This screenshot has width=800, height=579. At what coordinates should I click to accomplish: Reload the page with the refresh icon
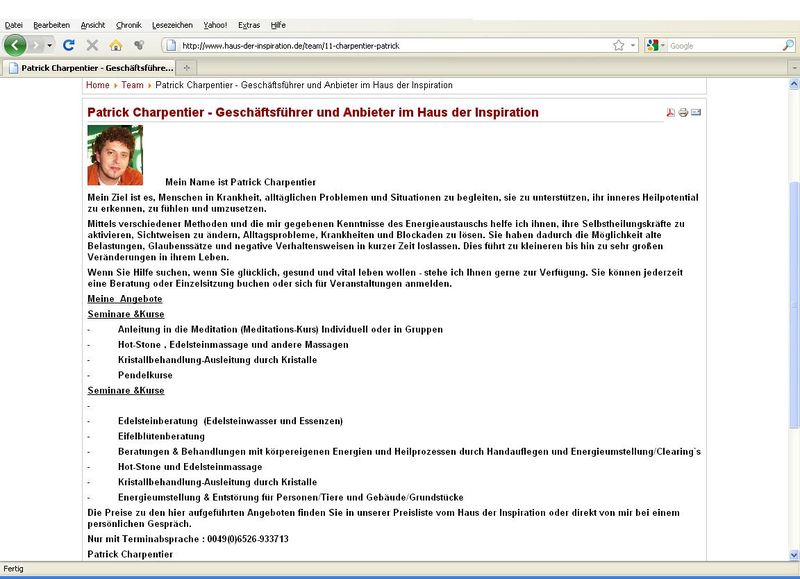[x=69, y=45]
